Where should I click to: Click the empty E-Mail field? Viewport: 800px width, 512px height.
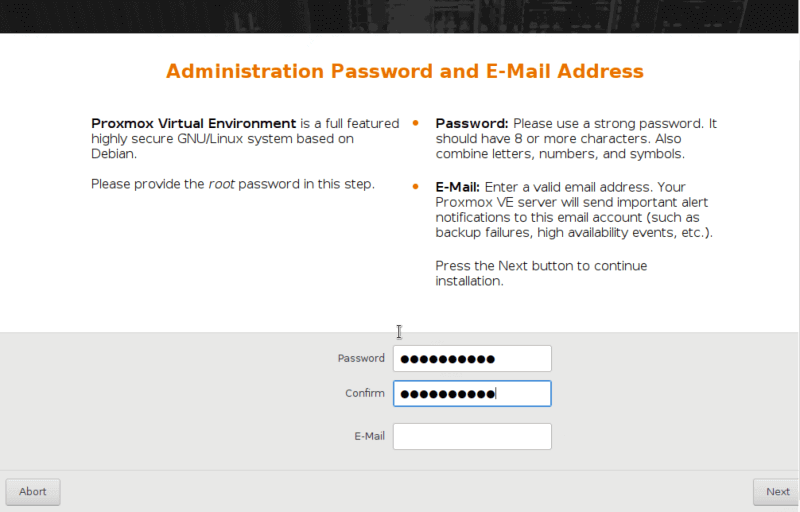(472, 437)
